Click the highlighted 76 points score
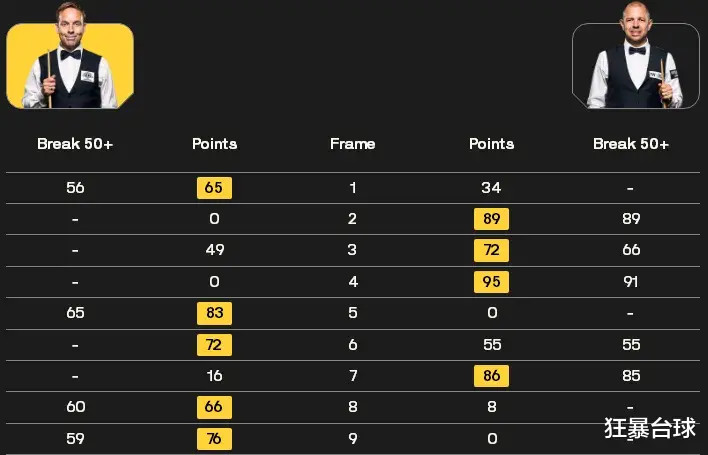Screen dimensions: 708x455 [214, 439]
